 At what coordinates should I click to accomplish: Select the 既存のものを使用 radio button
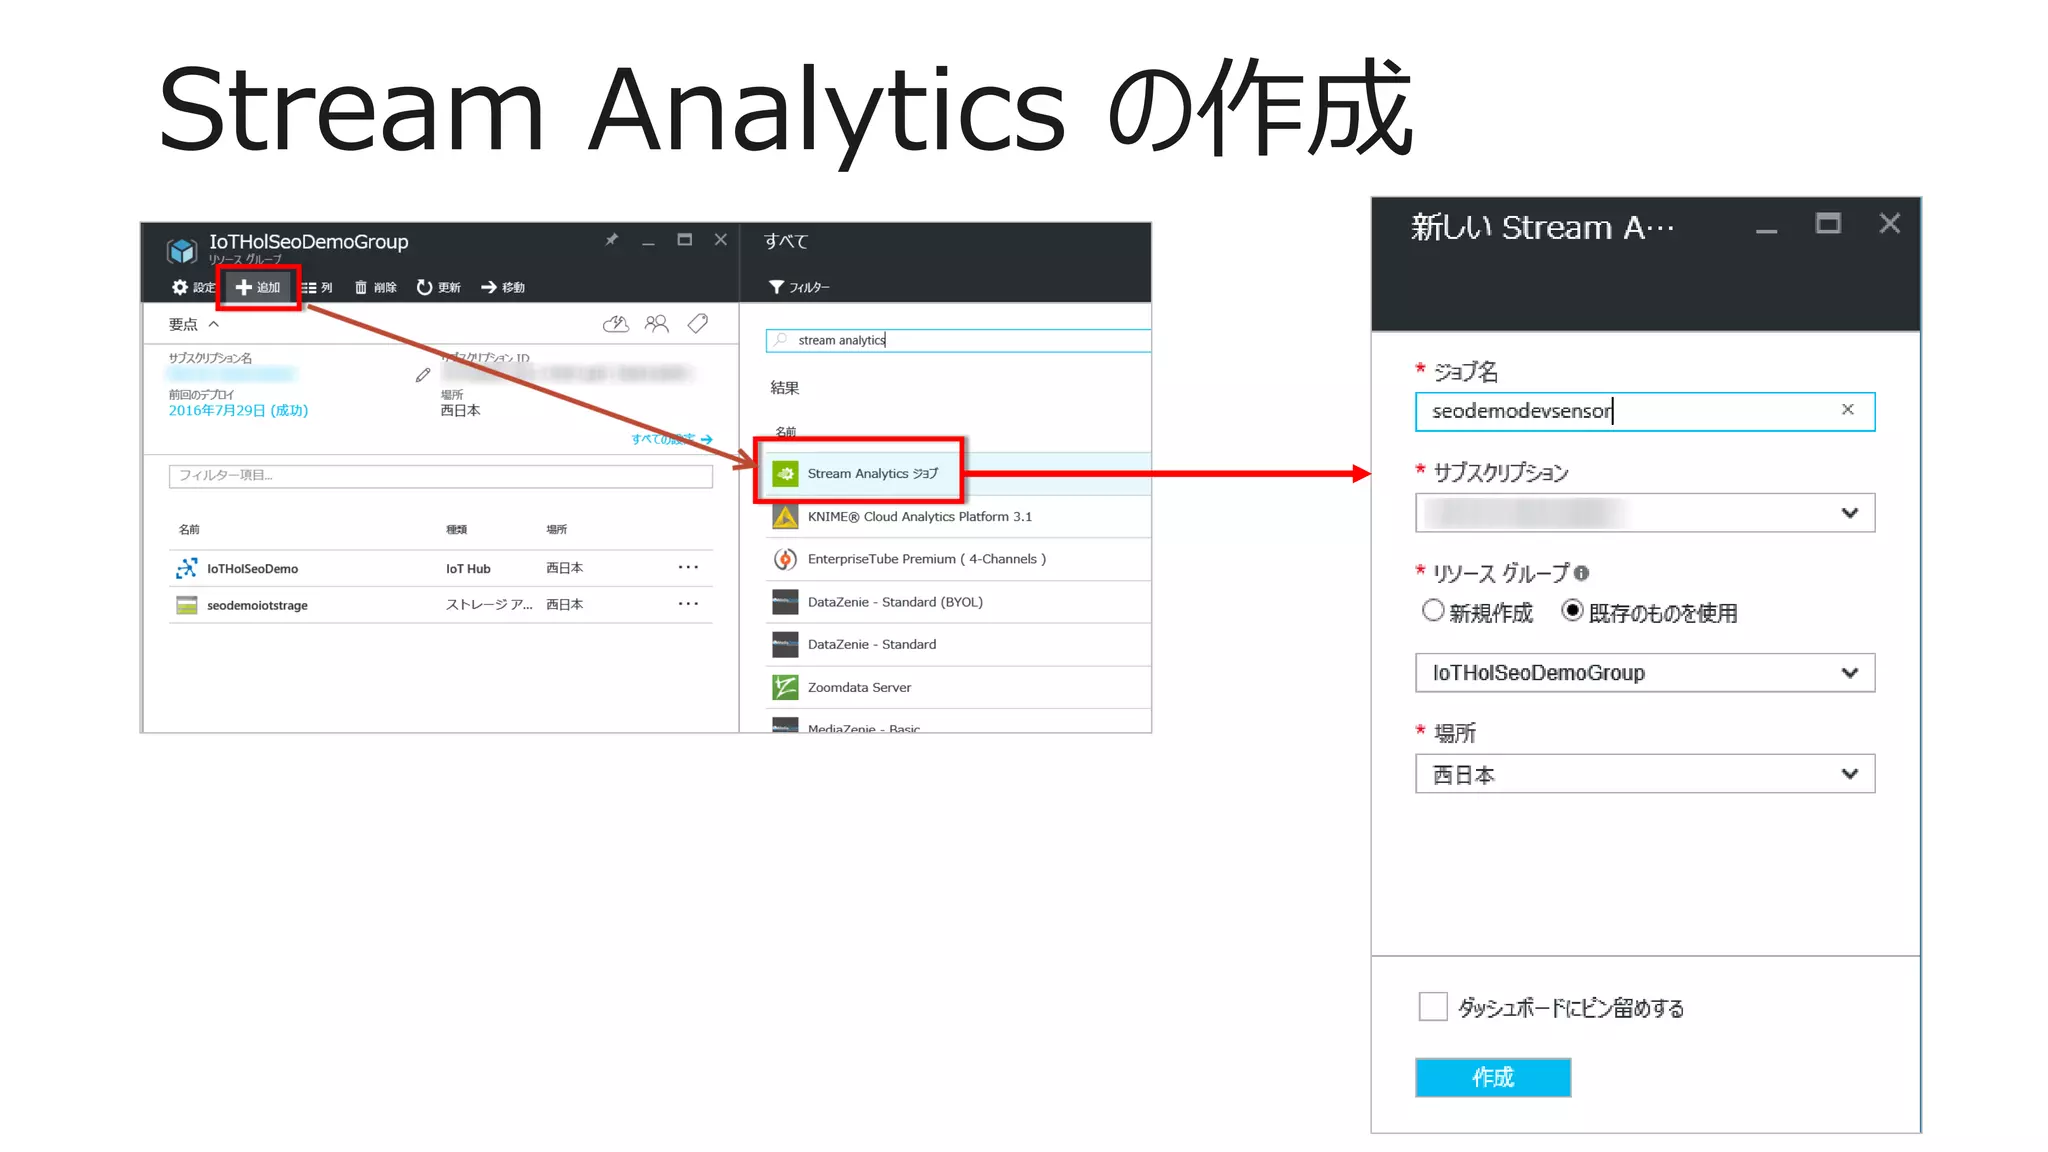click(x=1572, y=610)
